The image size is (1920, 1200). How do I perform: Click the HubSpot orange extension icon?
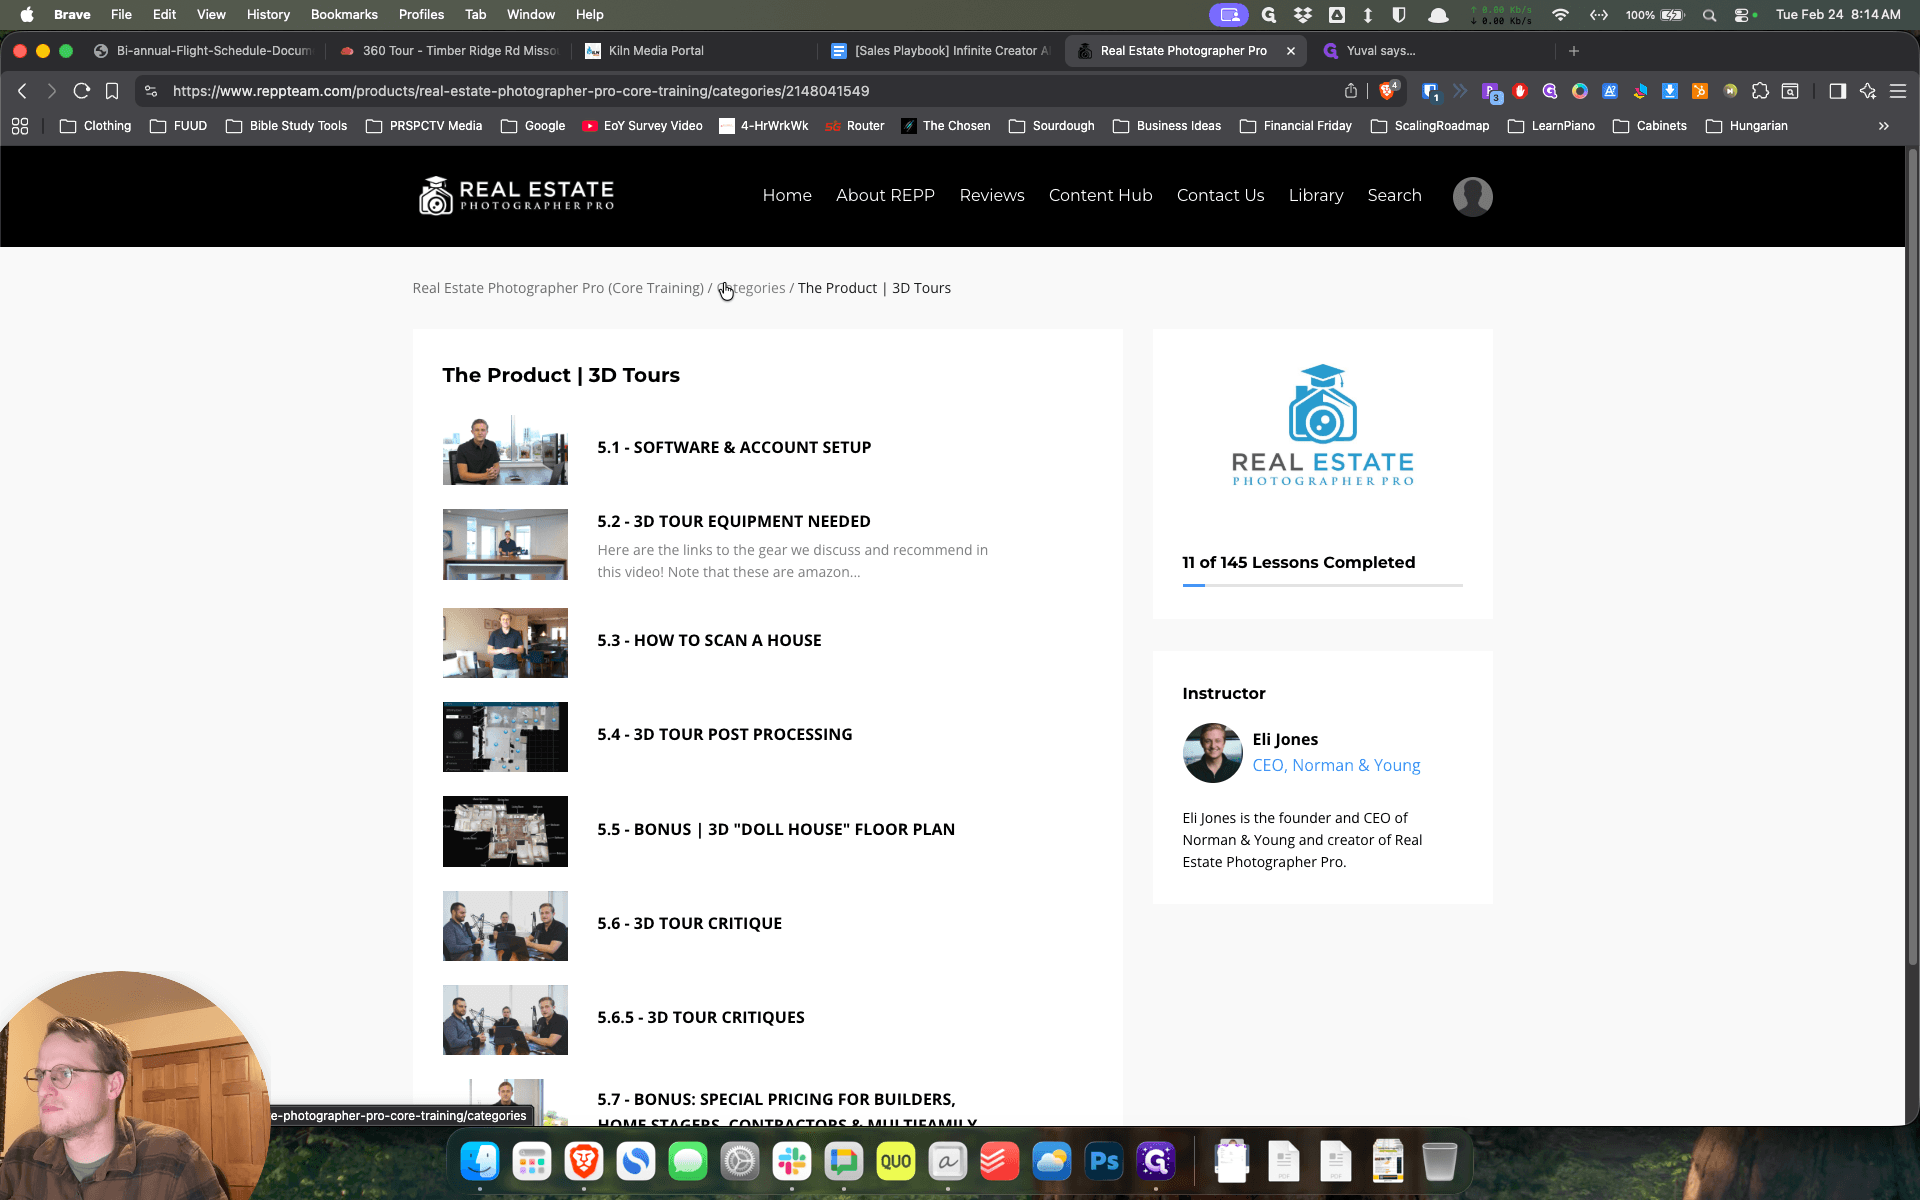pos(1700,91)
